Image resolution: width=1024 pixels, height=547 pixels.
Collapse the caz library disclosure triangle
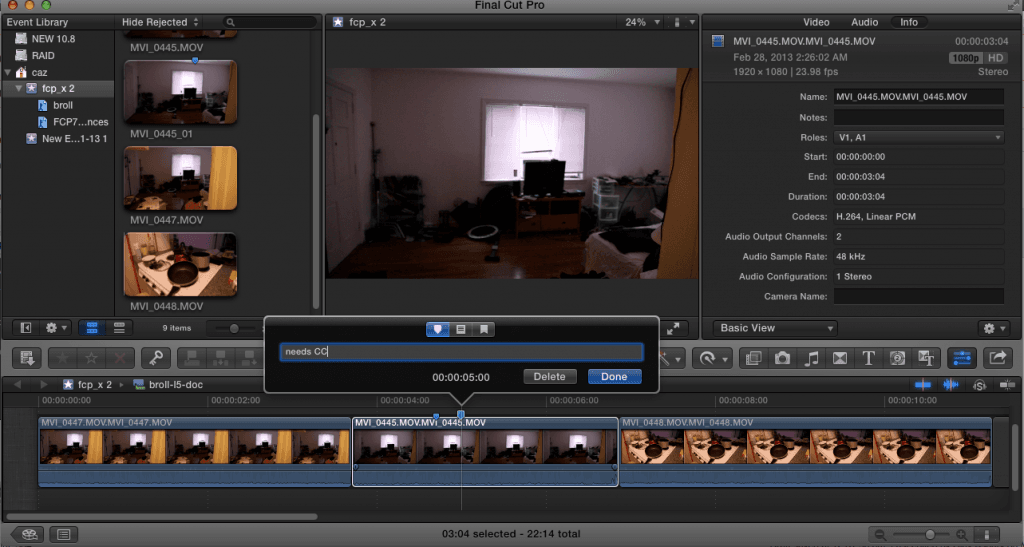tap(8, 73)
